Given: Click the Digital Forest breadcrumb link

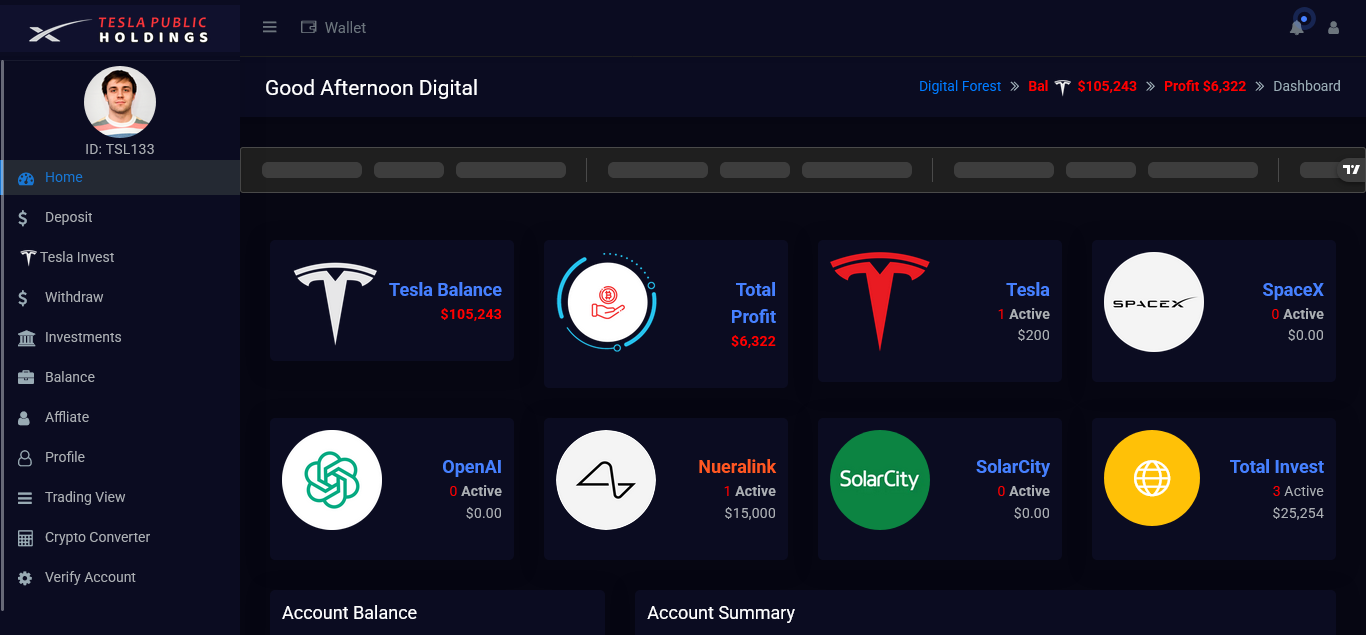Looking at the screenshot, I should 959,86.
